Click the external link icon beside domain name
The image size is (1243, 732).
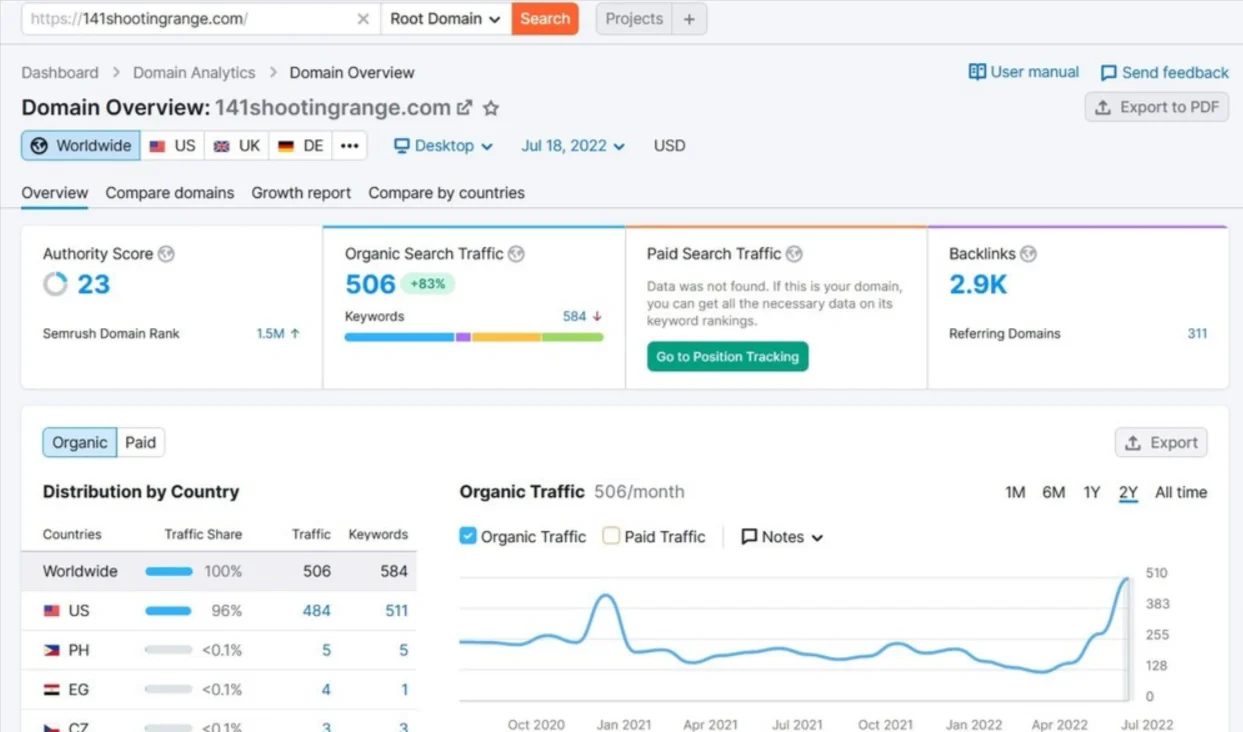click(465, 108)
